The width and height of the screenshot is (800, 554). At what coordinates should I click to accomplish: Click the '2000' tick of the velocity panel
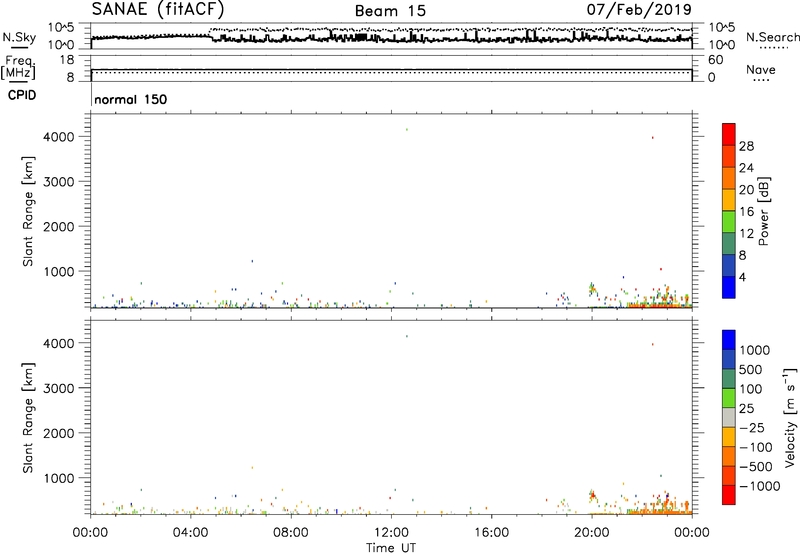59,433
